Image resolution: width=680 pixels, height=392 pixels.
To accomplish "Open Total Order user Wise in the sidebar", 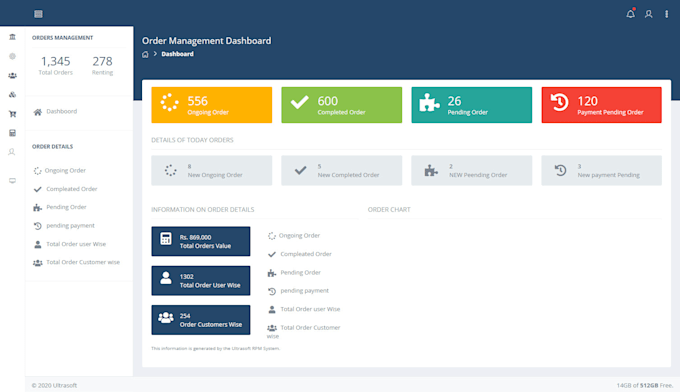I will point(69,244).
